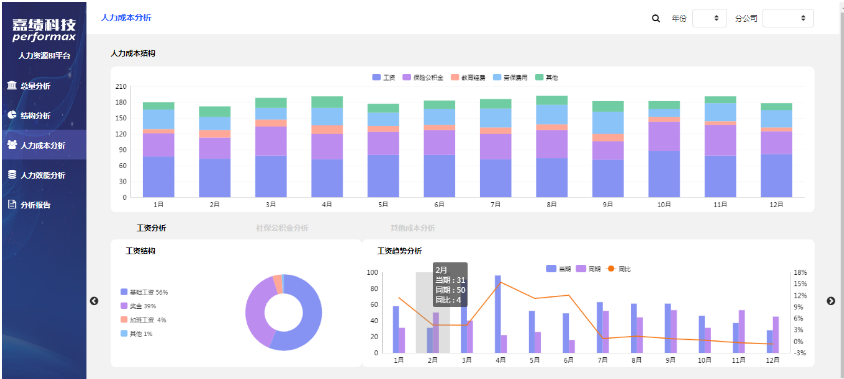Go to next panel with right arrow
The width and height of the screenshot is (844, 379).
(831, 301)
